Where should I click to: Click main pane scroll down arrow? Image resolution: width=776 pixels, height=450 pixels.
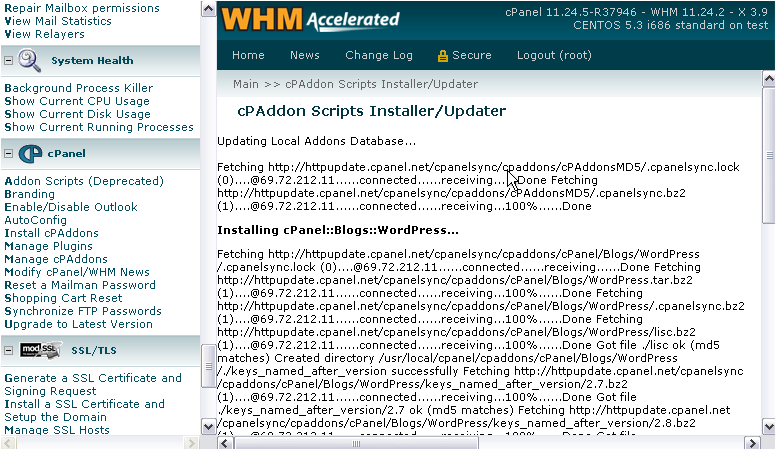tap(769, 426)
